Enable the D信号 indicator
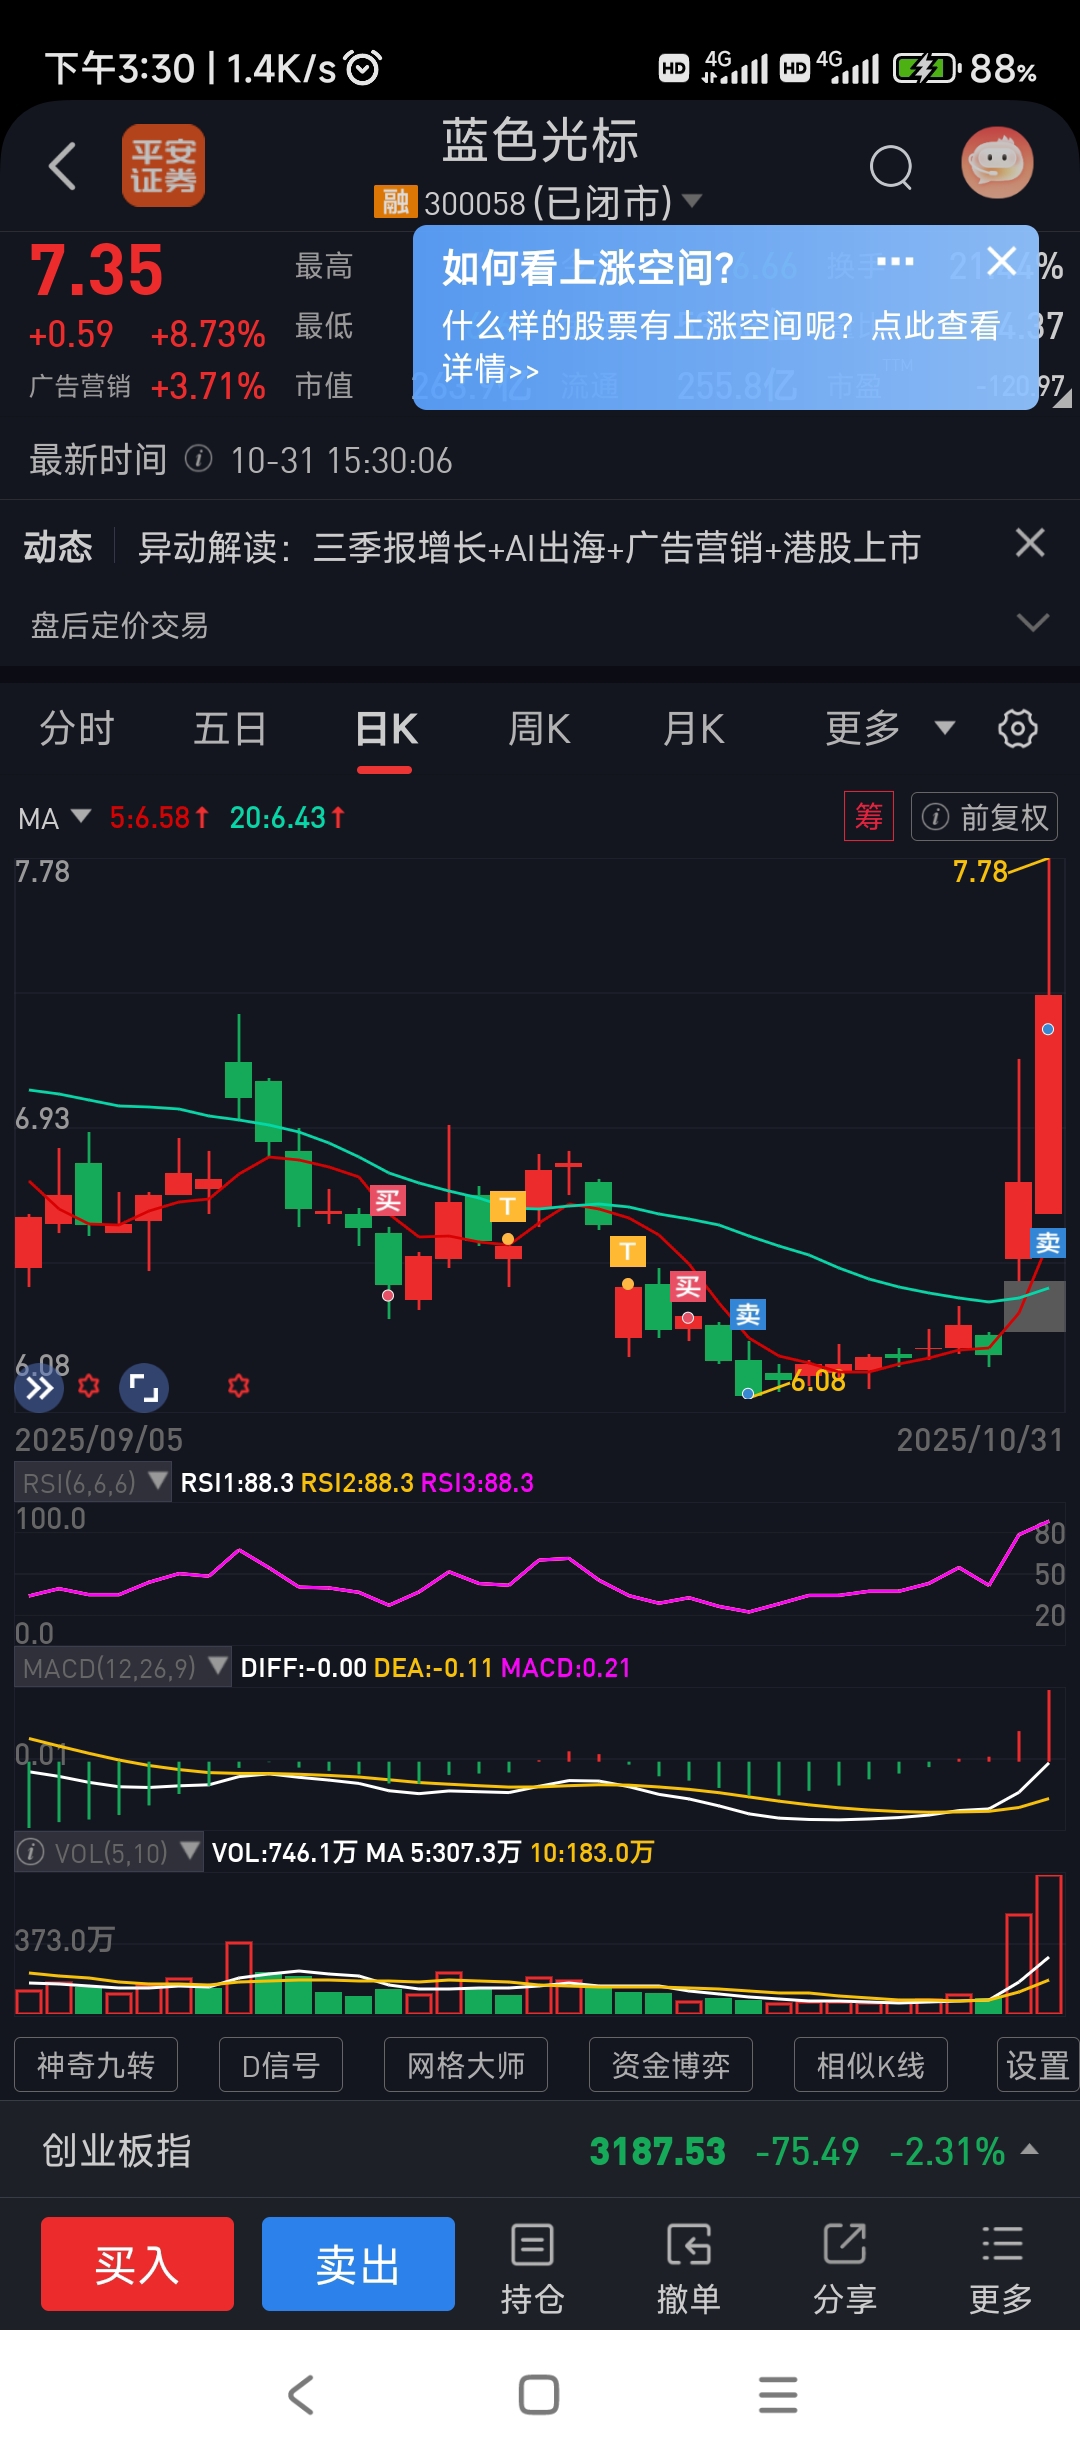This screenshot has height=2460, width=1080. coord(281,2065)
